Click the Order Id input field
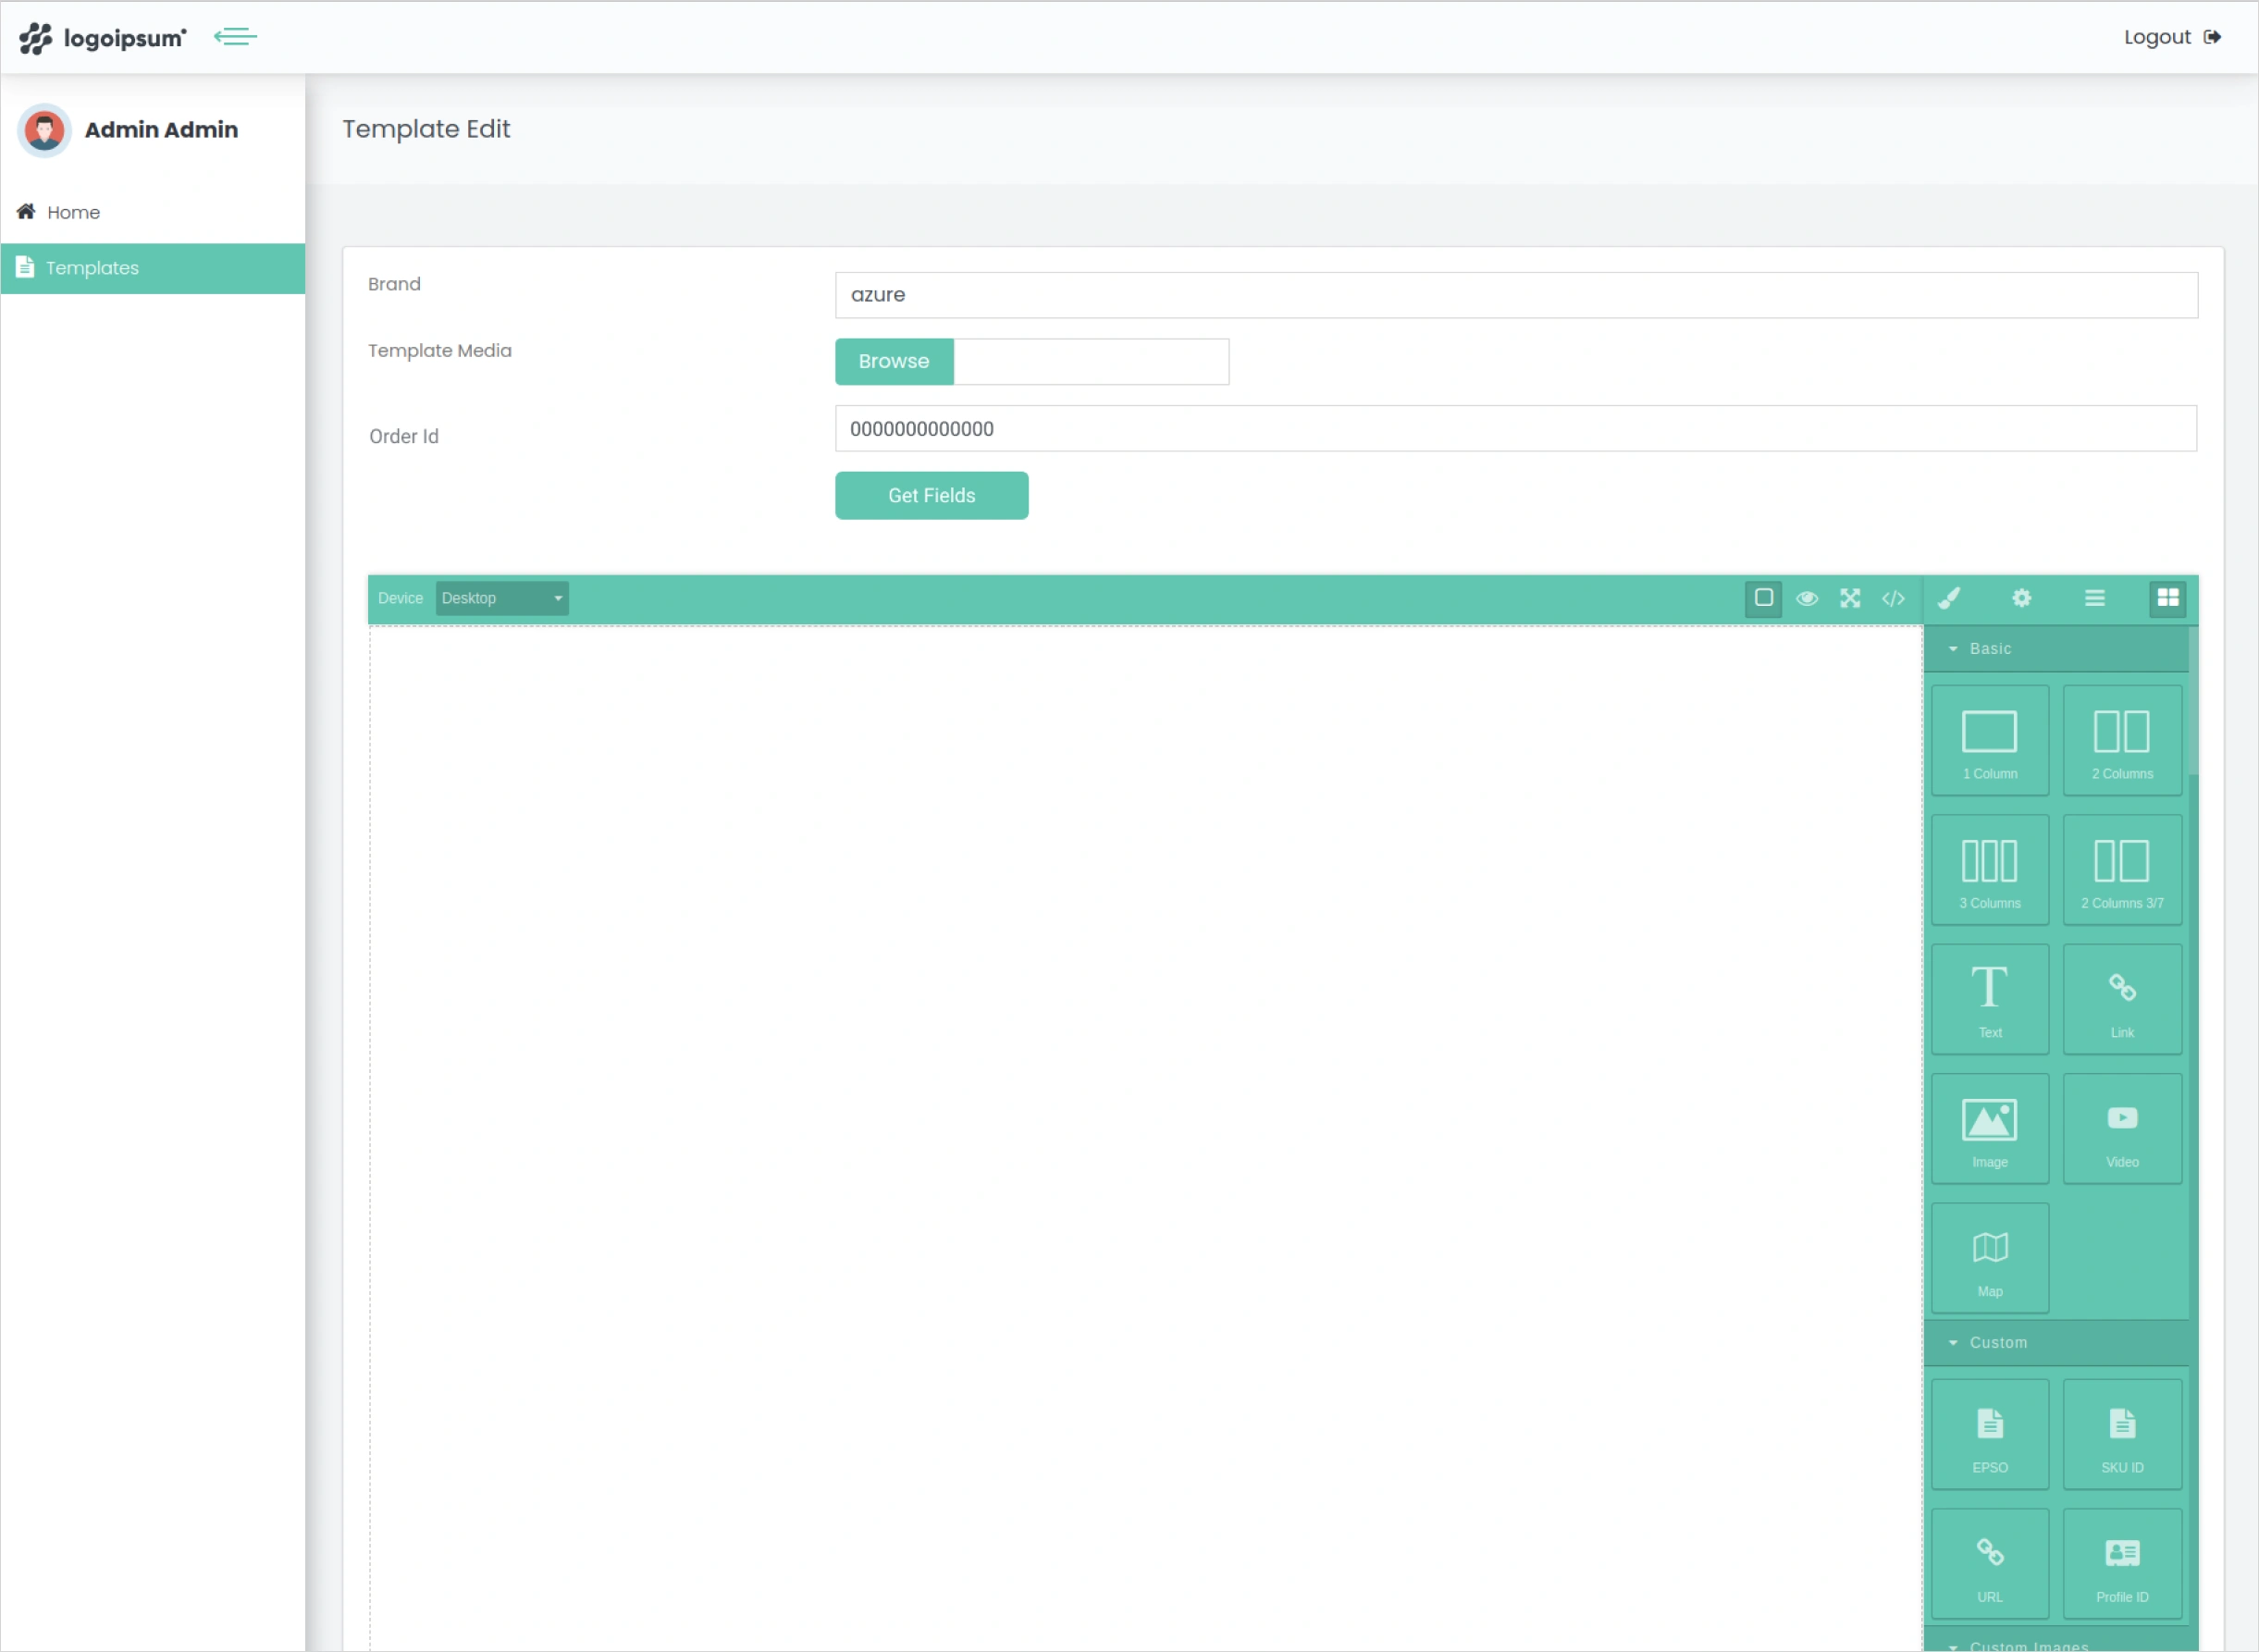Viewport: 2259px width, 1652px height. point(1515,428)
